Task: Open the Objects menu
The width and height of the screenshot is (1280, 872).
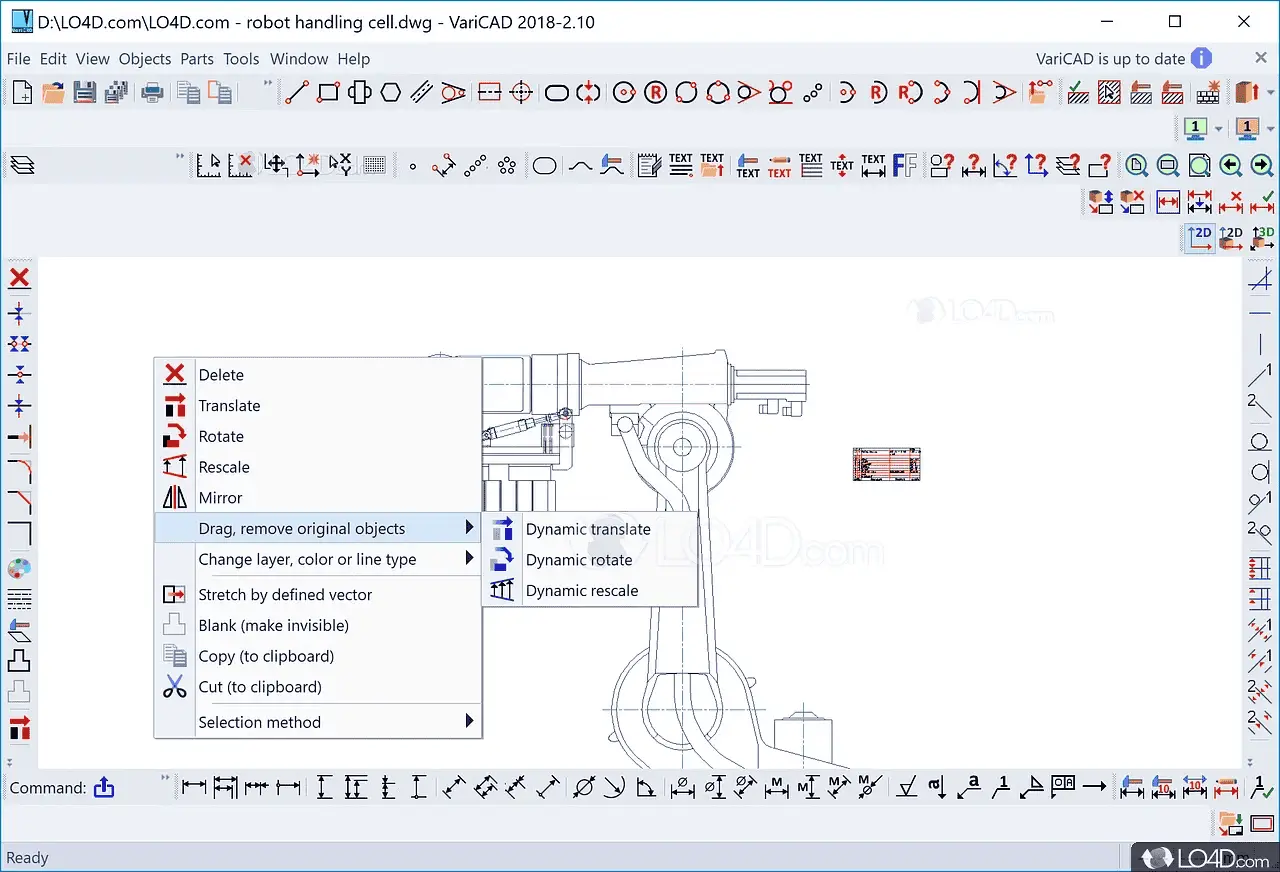Action: [x=145, y=59]
